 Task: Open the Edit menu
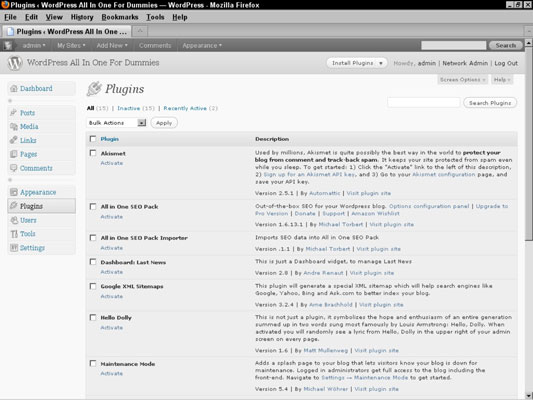pyautogui.click(x=31, y=17)
